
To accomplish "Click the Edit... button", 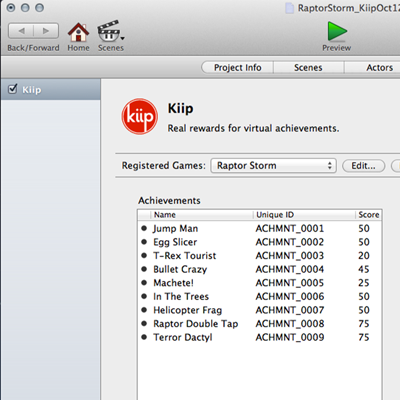I will pos(363,166).
